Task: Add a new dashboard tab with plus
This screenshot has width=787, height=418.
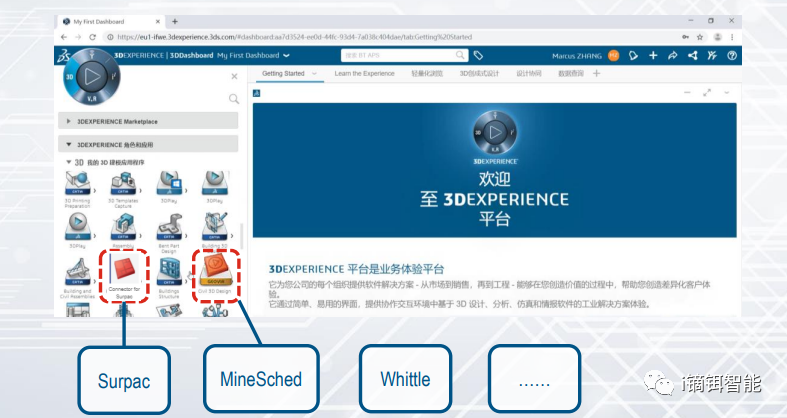Action: 597,74
